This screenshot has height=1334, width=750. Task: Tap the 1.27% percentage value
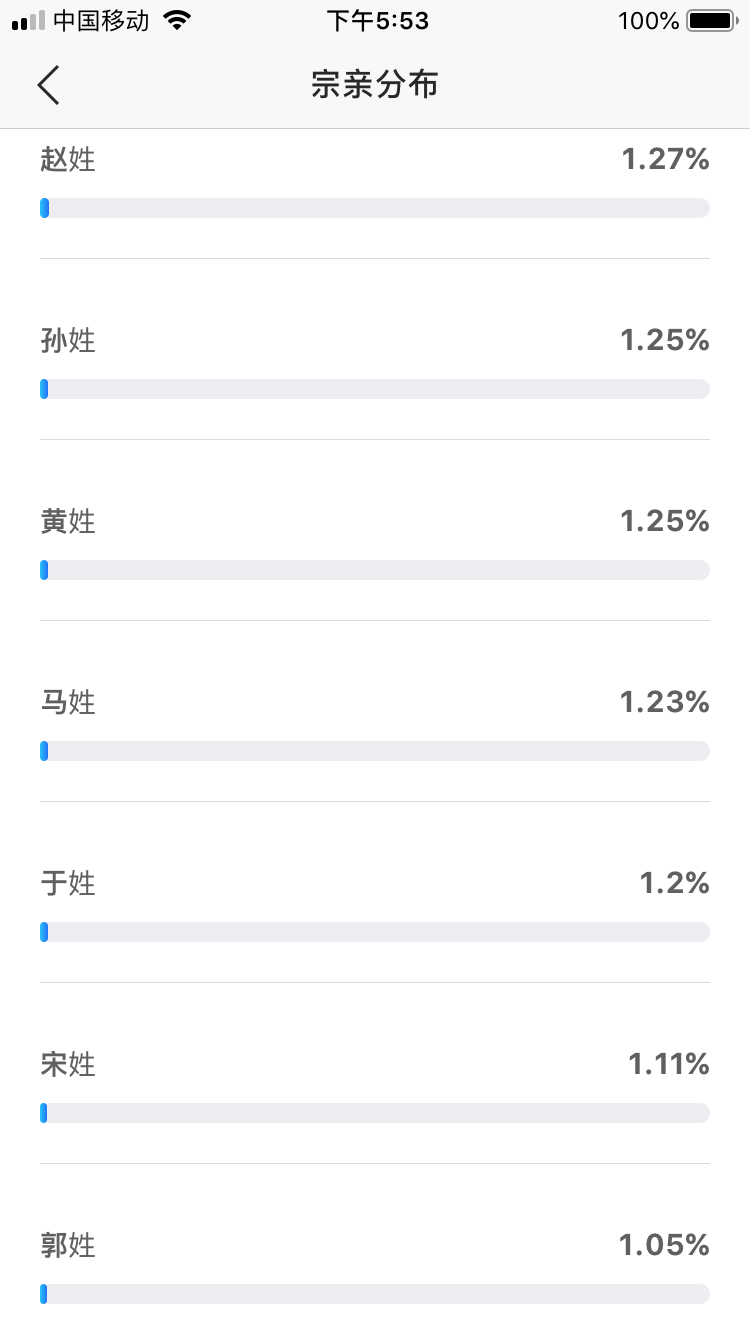click(665, 159)
